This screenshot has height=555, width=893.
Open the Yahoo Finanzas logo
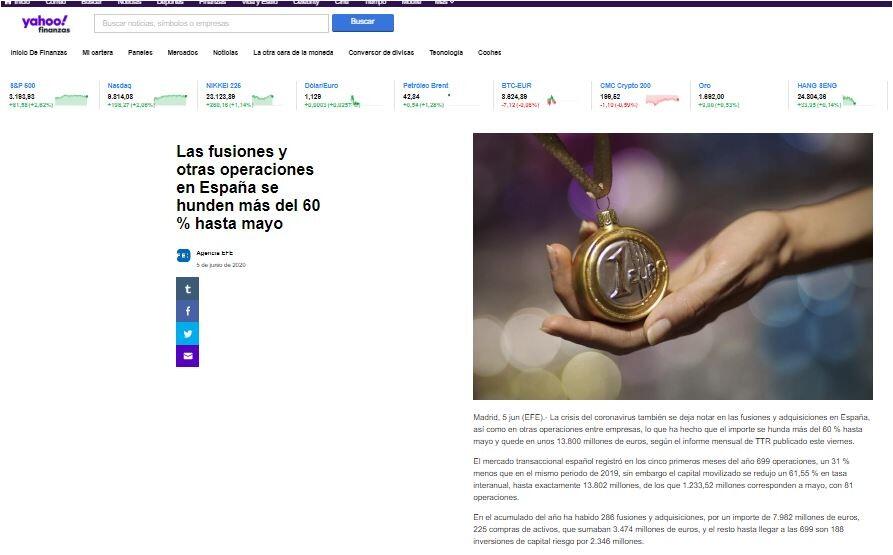tap(46, 24)
